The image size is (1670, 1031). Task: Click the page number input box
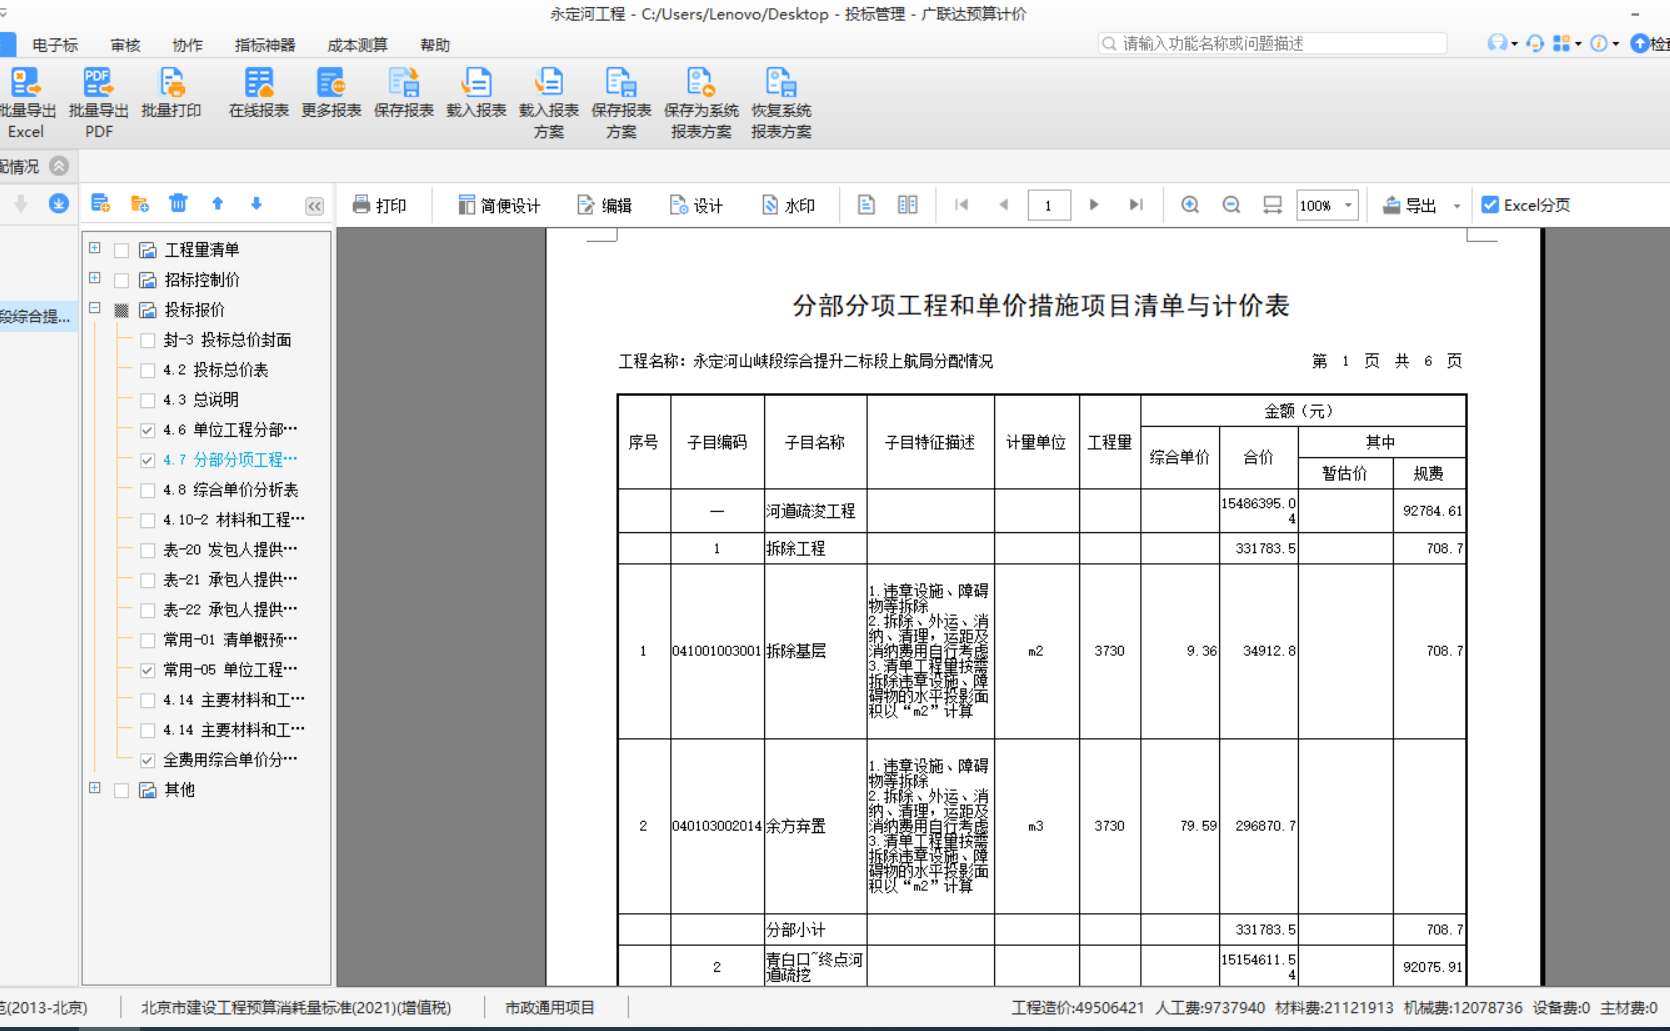point(1049,205)
